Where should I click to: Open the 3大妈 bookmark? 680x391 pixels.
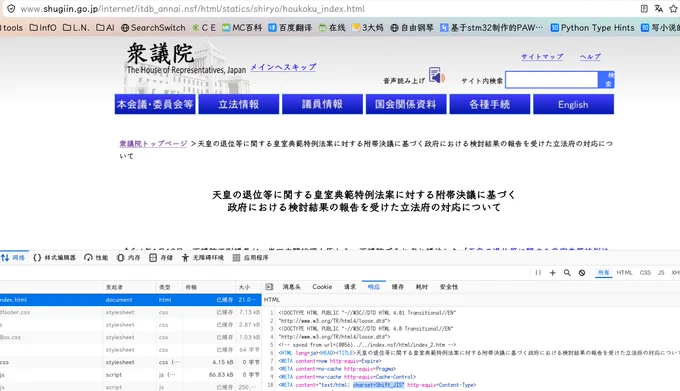click(368, 28)
